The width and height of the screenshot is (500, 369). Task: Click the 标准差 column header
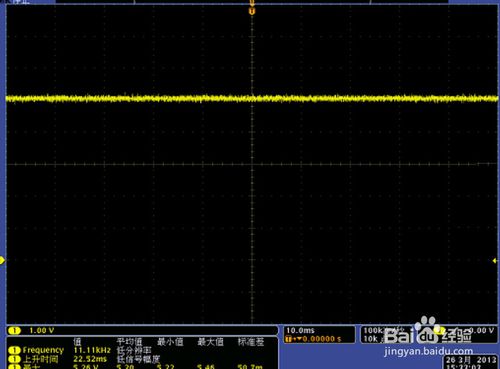251,342
